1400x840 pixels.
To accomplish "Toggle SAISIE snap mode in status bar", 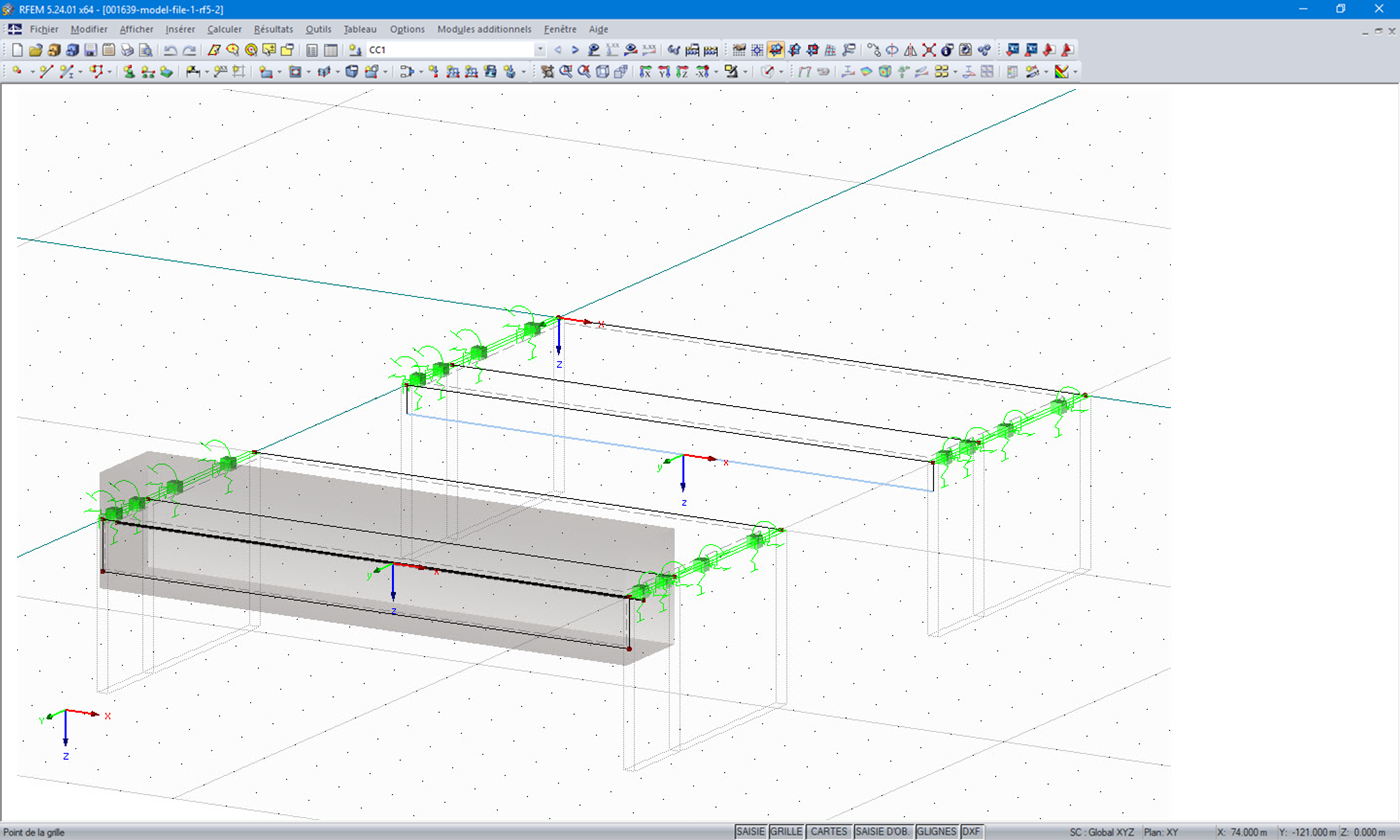I will point(750,831).
